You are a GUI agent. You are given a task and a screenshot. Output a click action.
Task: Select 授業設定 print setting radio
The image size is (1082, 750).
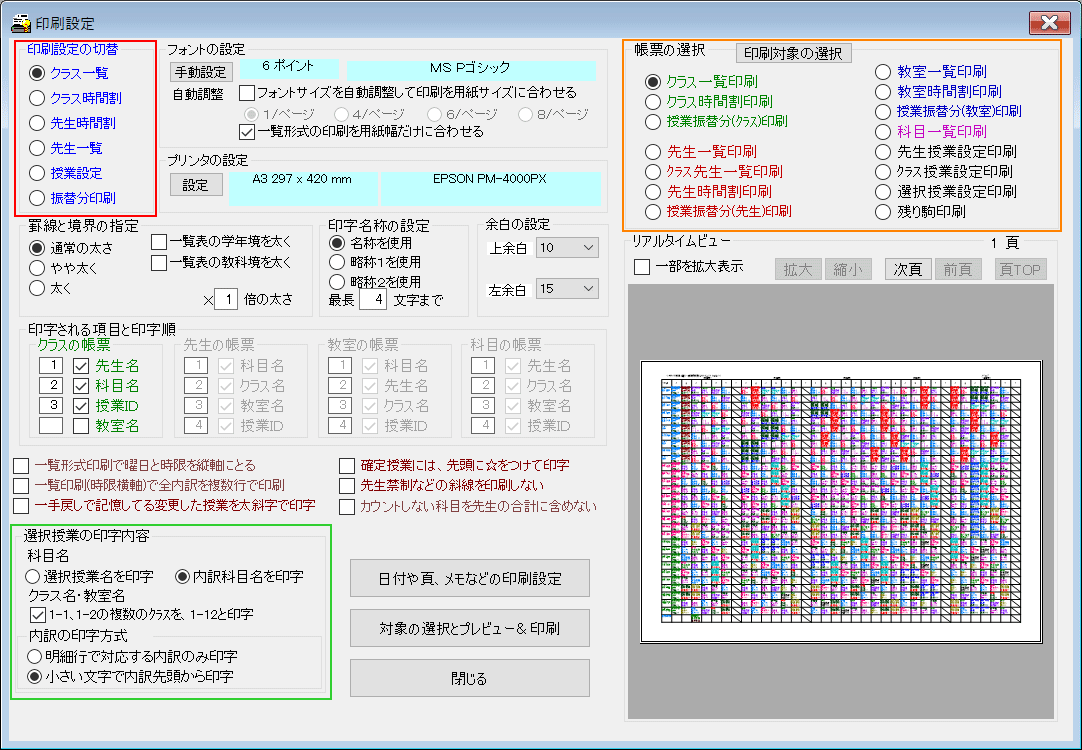37,172
